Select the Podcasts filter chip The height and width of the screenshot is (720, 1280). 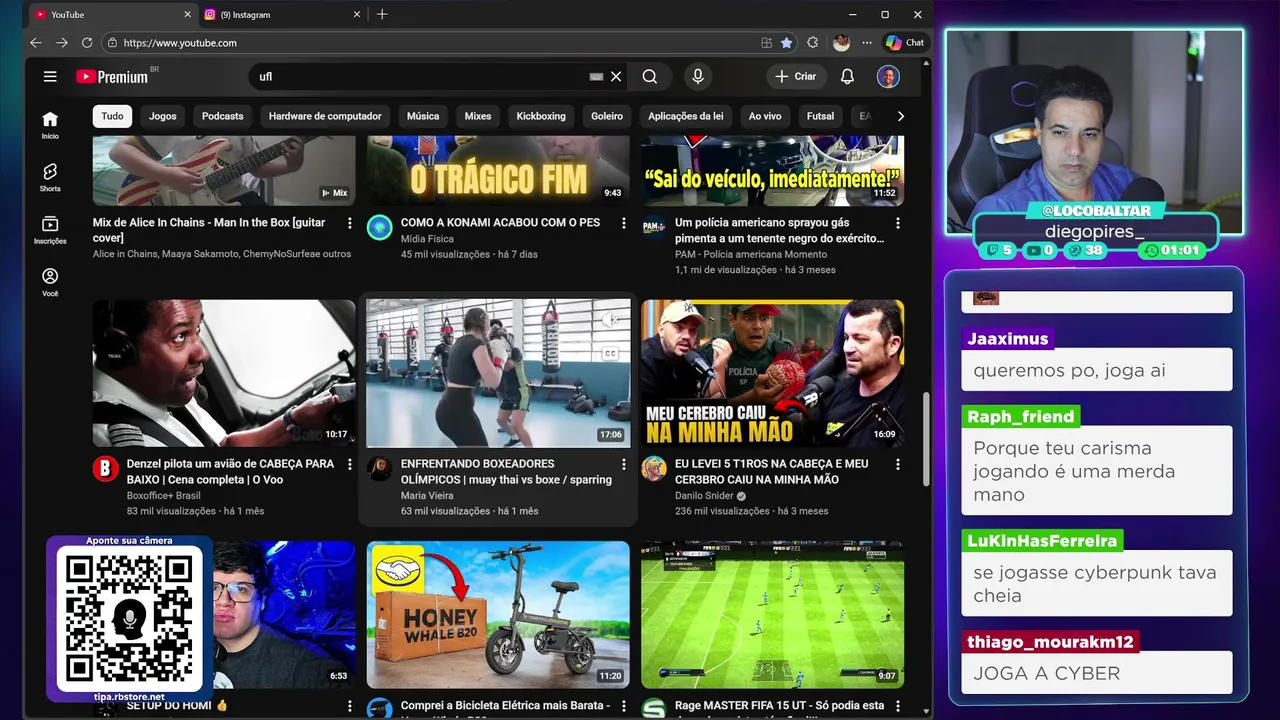[223, 116]
